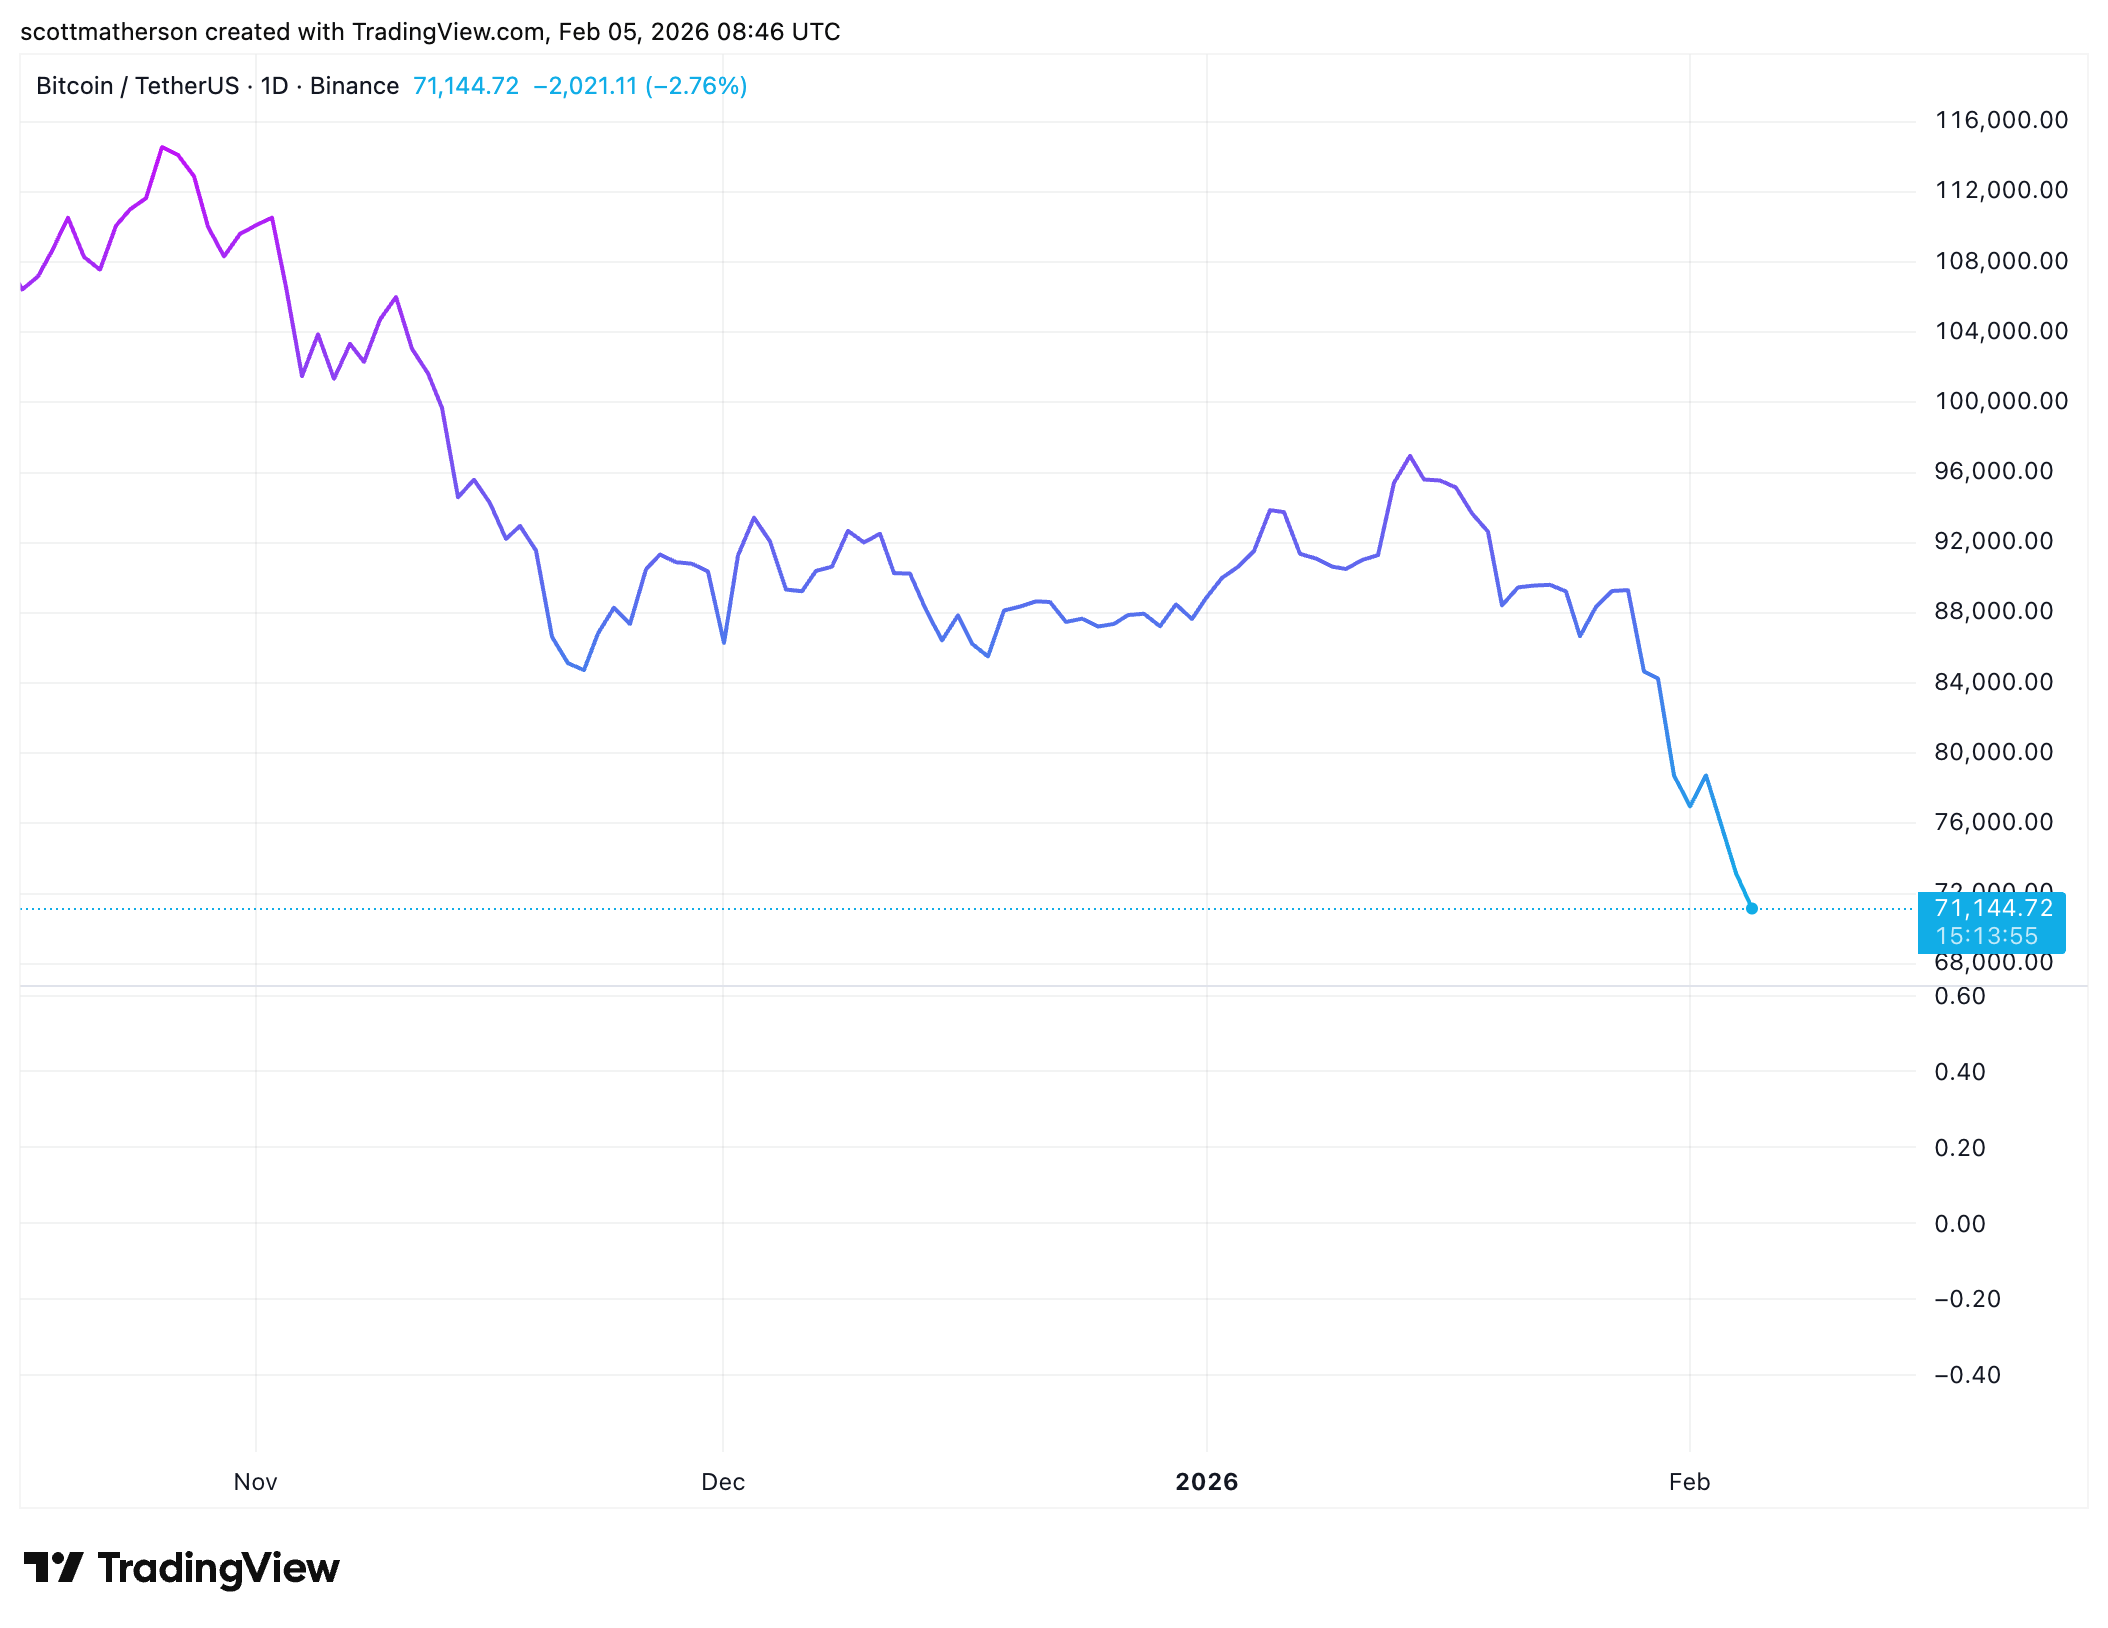Click the 0.00 indicator axis label
Image resolution: width=2108 pixels, height=1628 pixels.
click(x=1960, y=1224)
